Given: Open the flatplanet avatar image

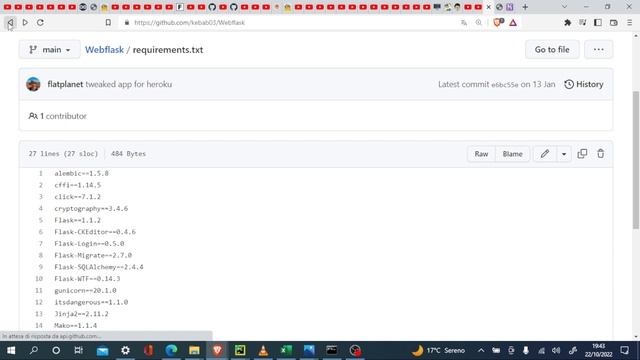Looking at the screenshot, I should [33, 84].
